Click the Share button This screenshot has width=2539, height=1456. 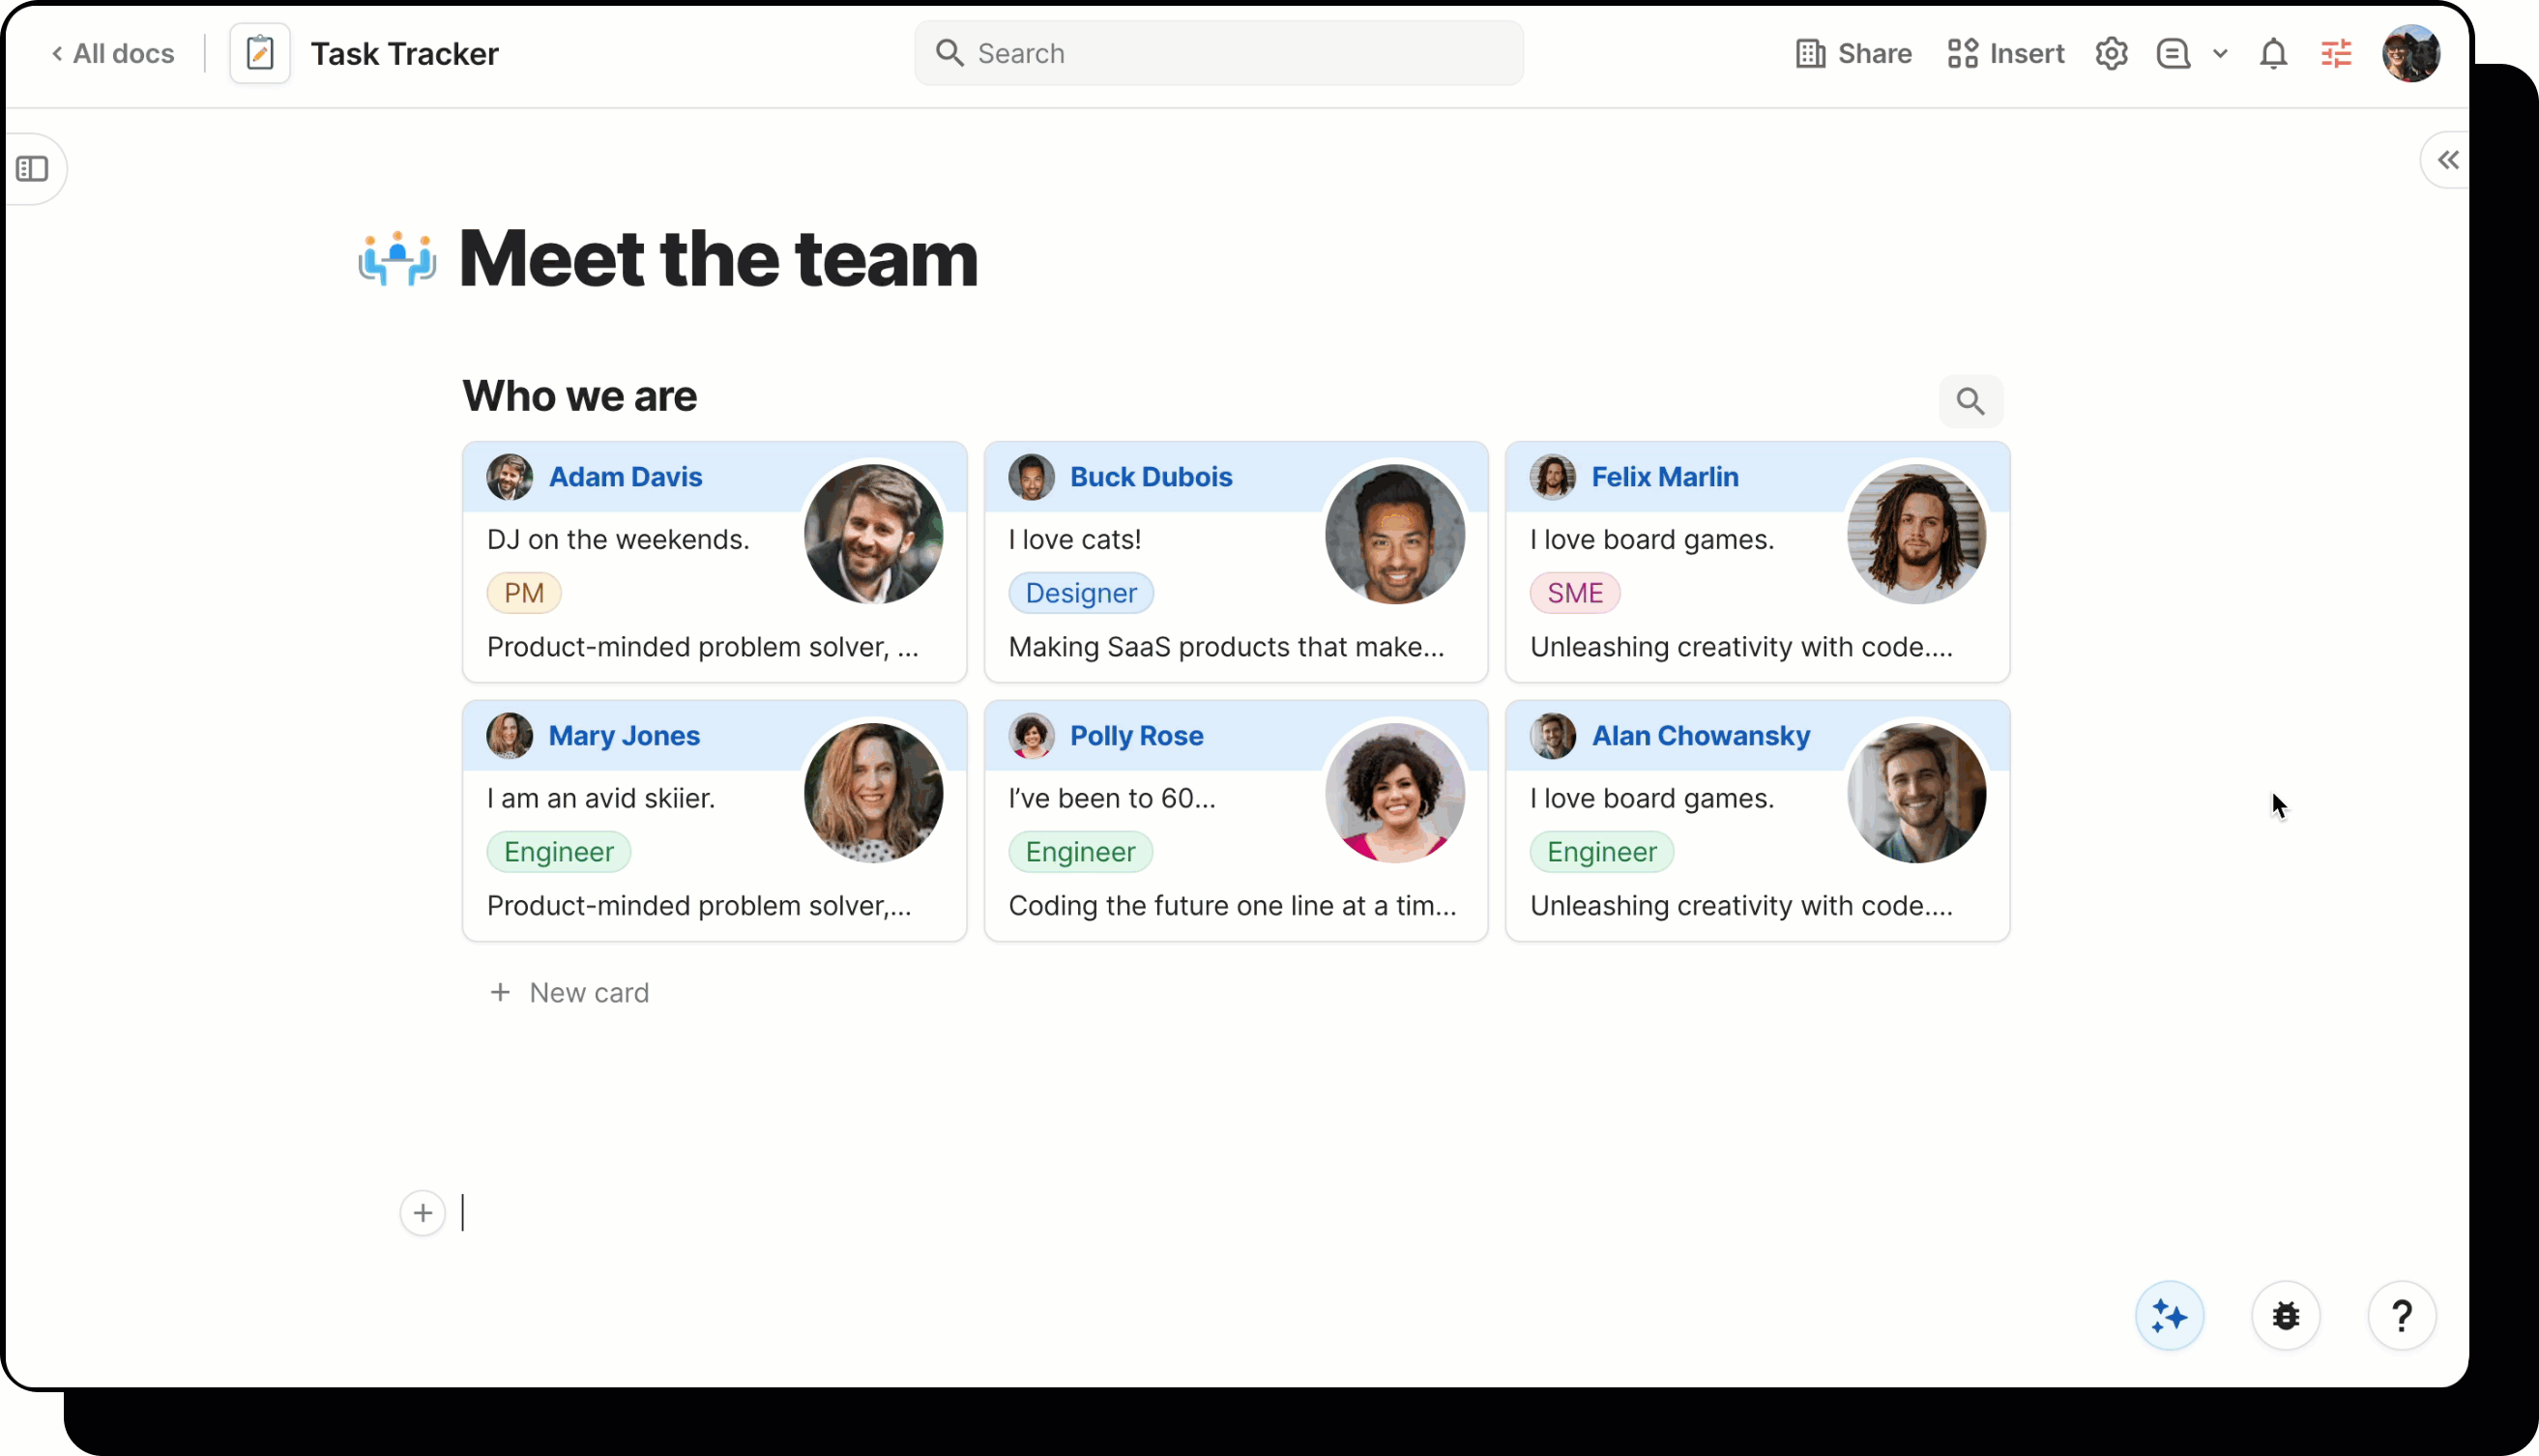1853,53
